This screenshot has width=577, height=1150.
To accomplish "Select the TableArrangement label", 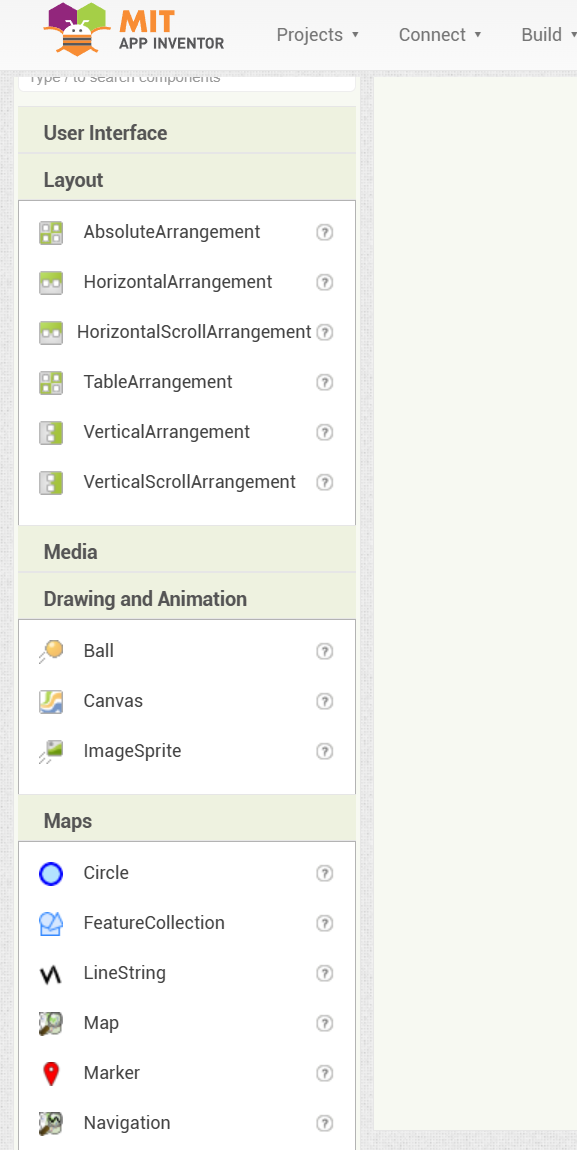I will tap(158, 381).
